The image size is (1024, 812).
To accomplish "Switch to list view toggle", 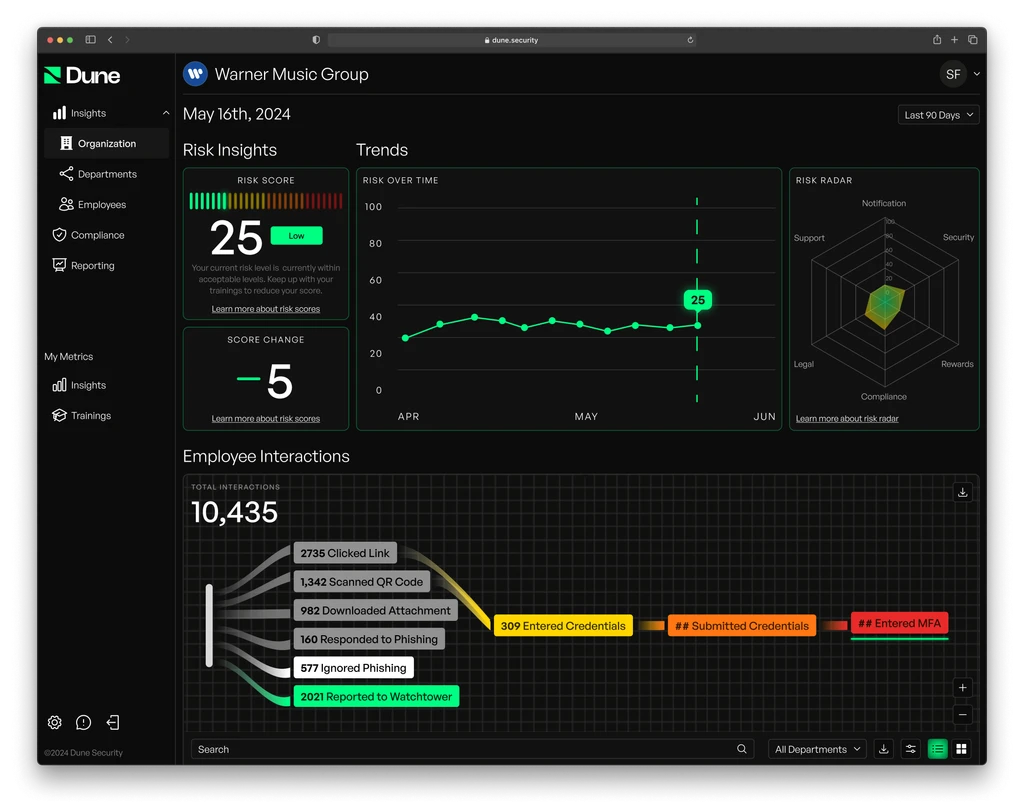I will (x=937, y=749).
